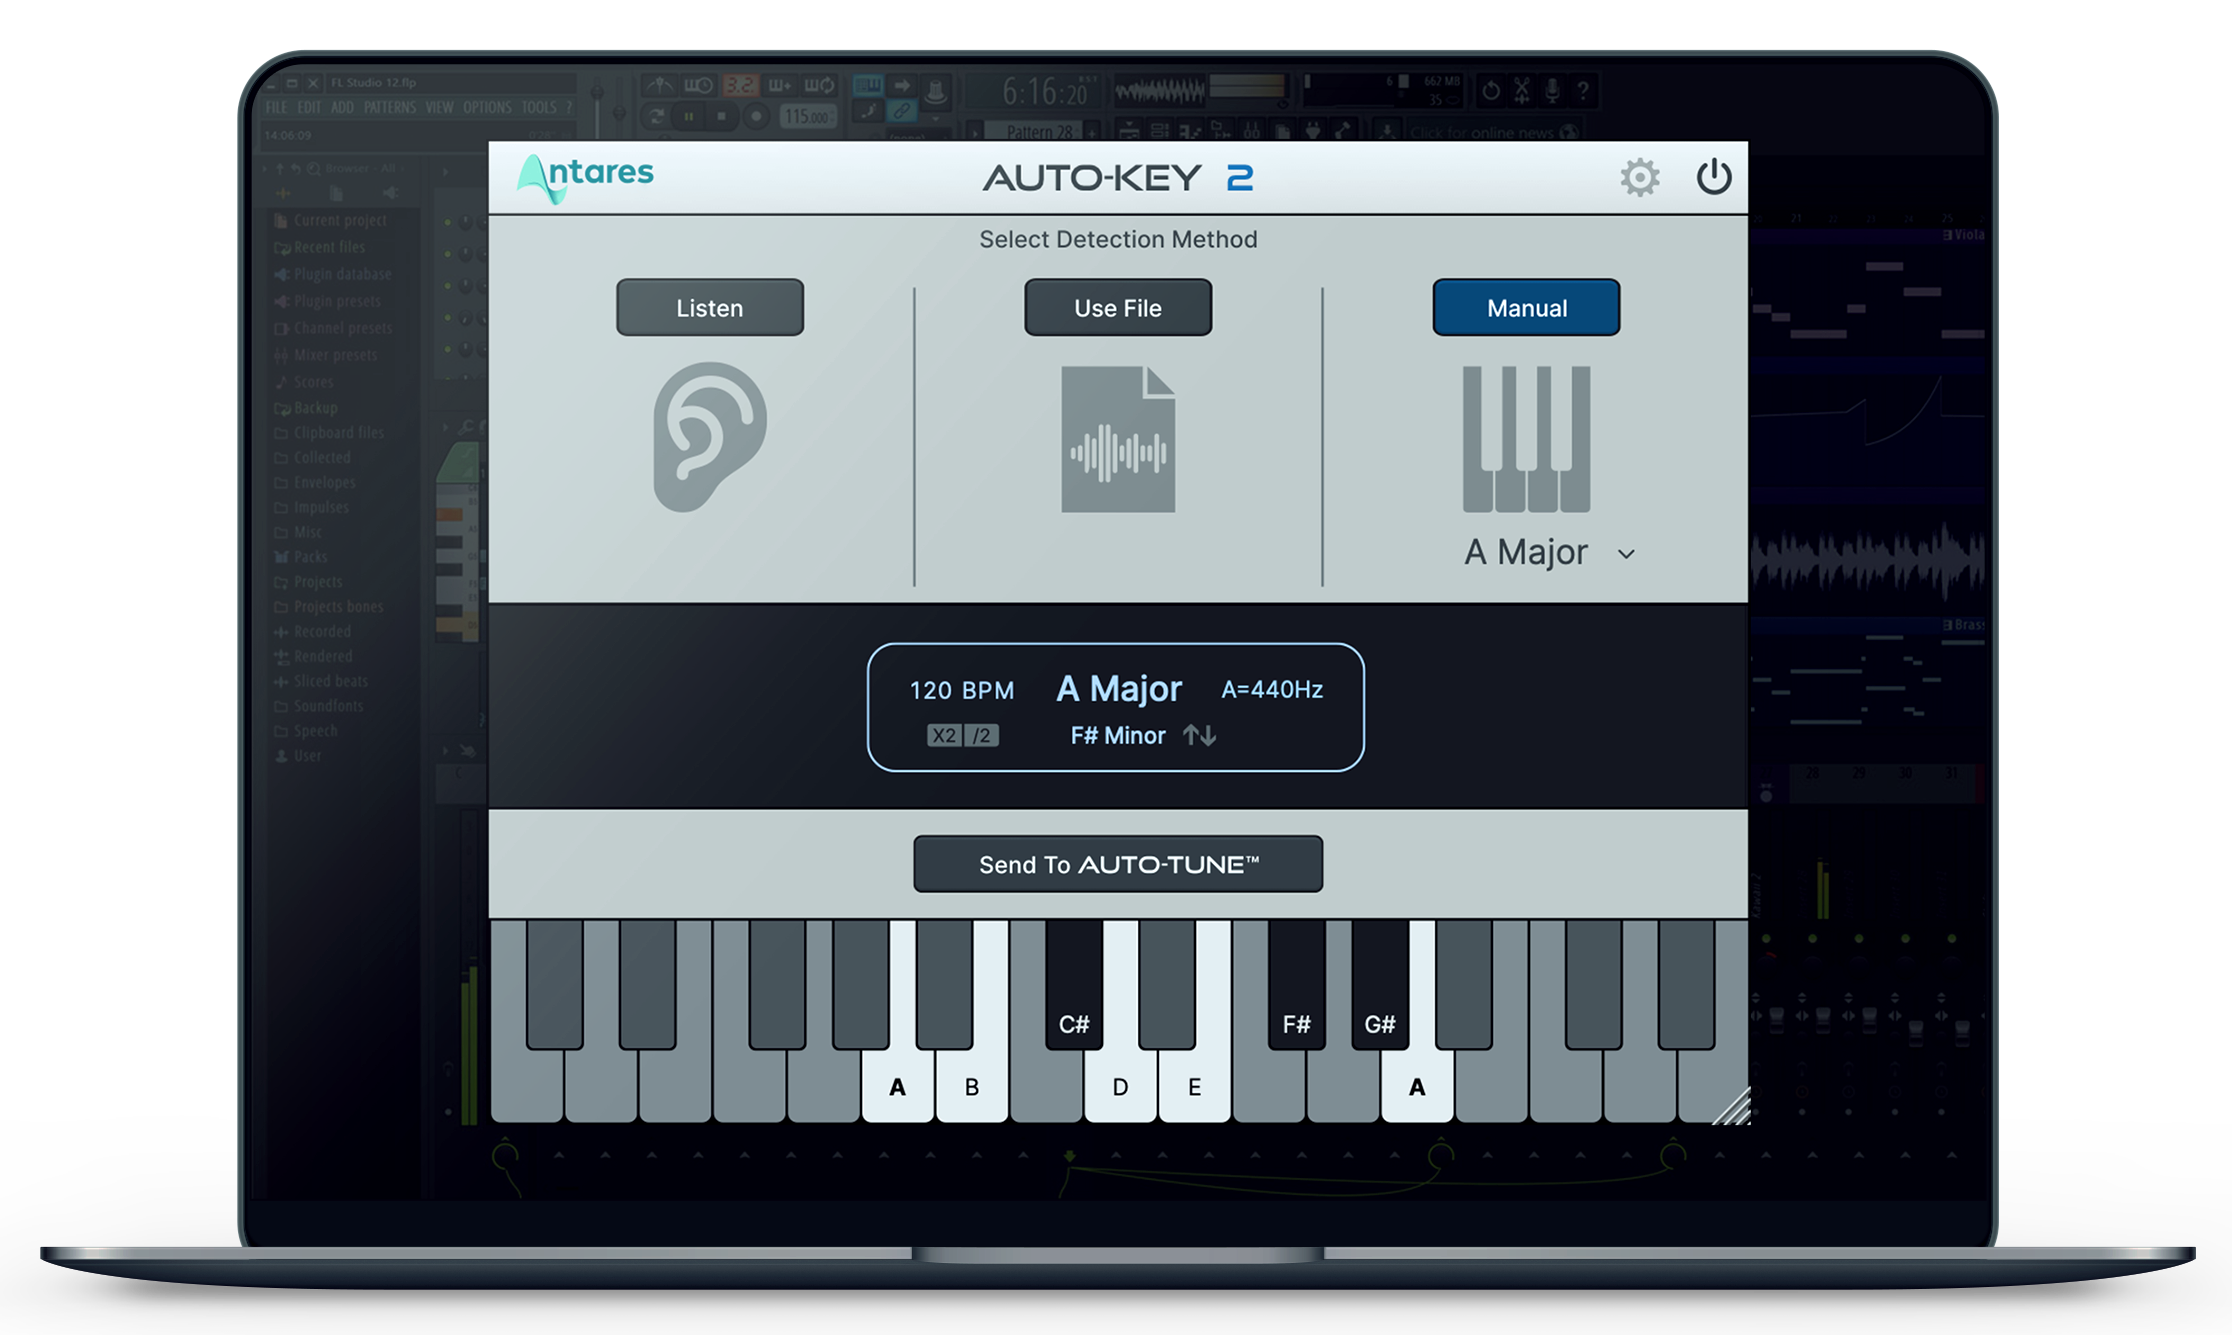This screenshot has height=1335, width=2232.
Task: Click the audio file icon under Use File
Action: pos(1117,440)
